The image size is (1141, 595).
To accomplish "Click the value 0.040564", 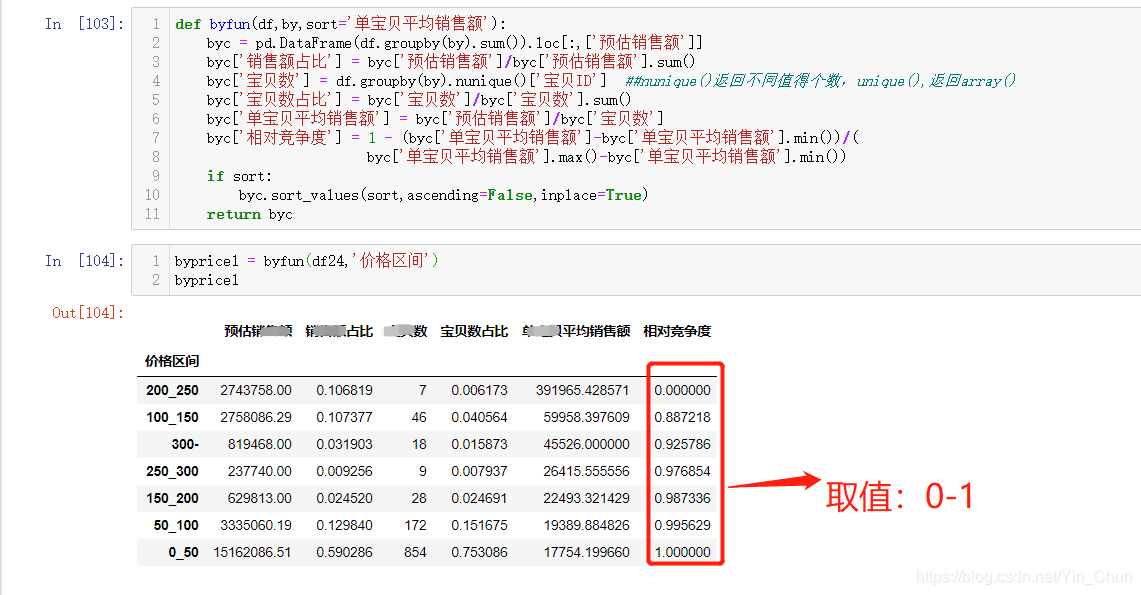I will pos(480,417).
